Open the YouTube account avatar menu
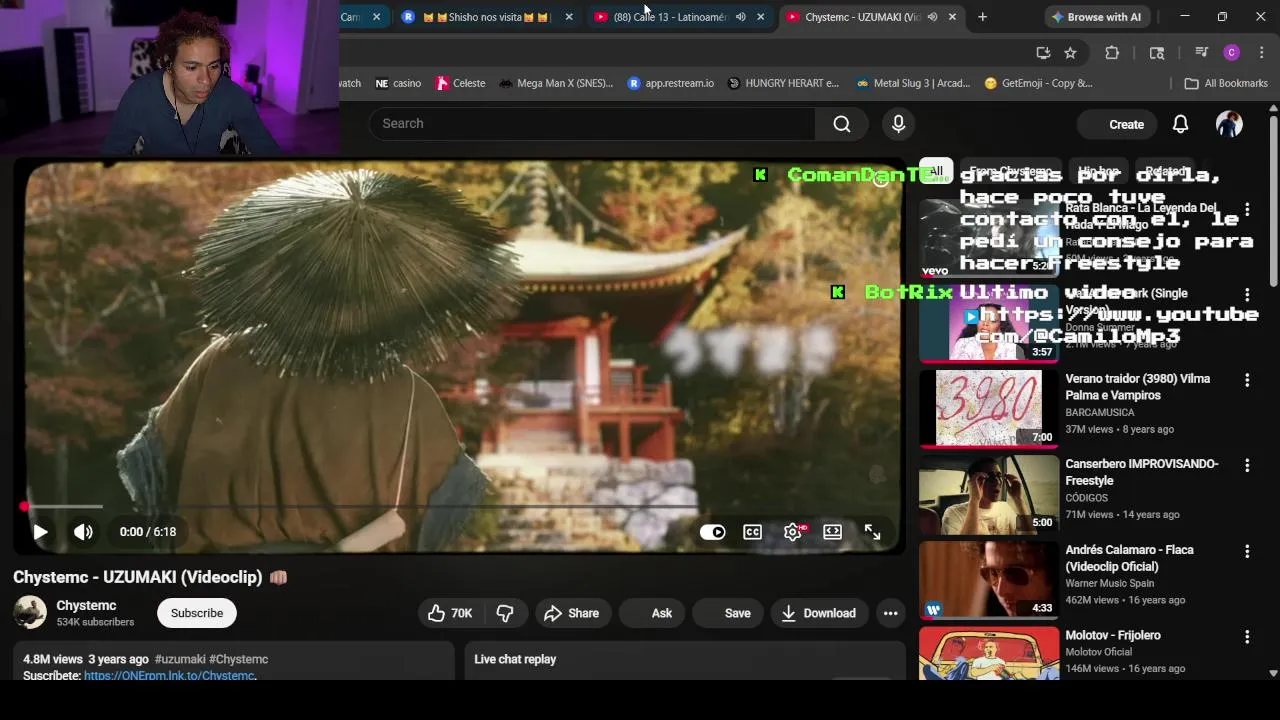The width and height of the screenshot is (1280, 720). coord(1229,124)
